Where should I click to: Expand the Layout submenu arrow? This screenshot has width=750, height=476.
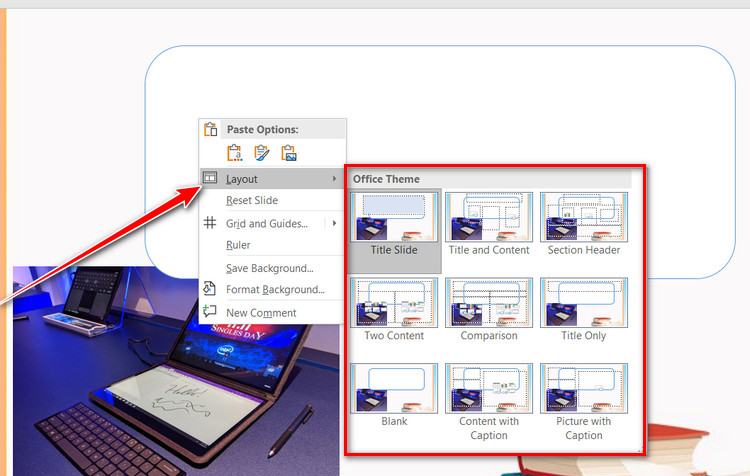click(334, 178)
